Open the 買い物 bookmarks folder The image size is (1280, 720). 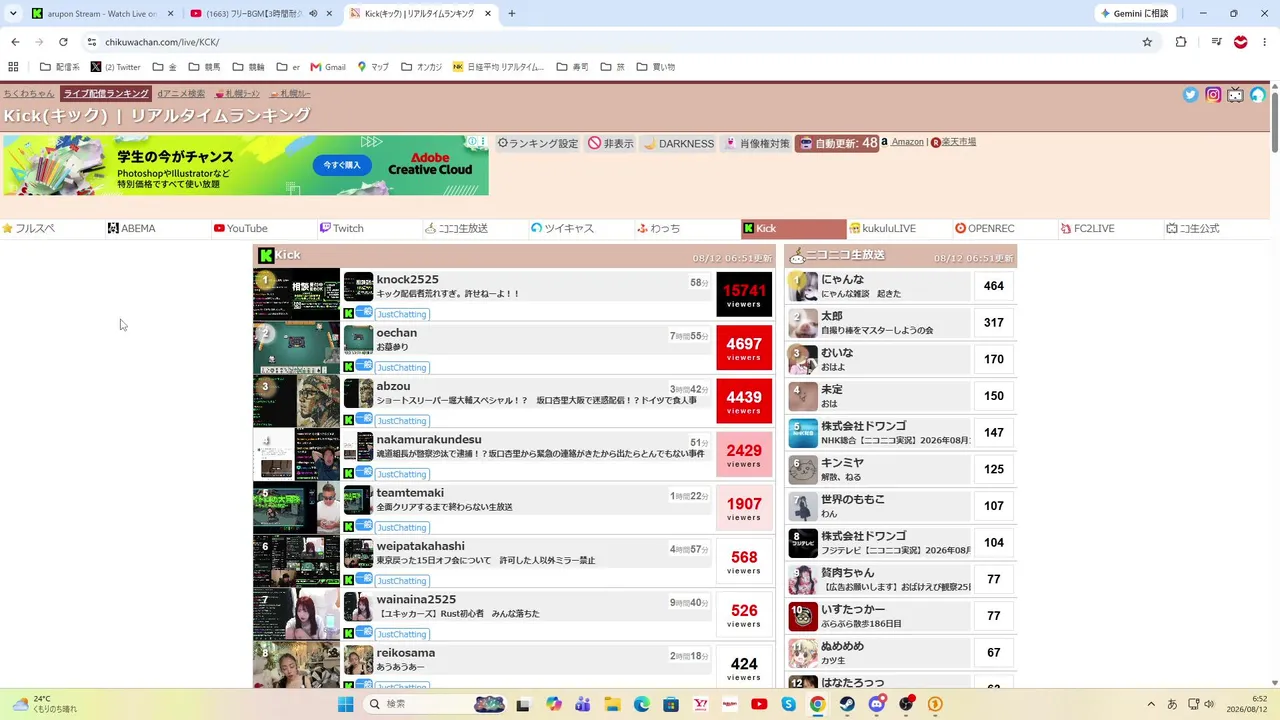coord(656,67)
